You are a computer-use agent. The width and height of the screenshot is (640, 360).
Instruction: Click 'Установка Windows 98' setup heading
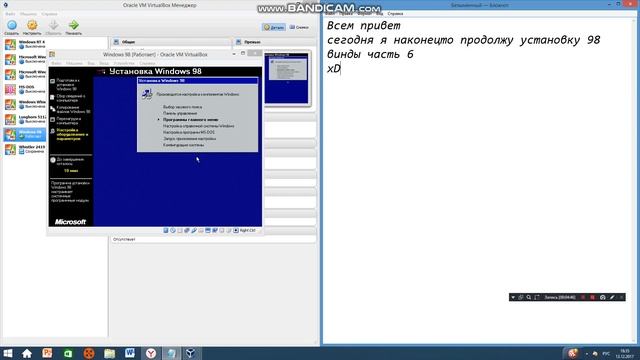click(x=155, y=71)
